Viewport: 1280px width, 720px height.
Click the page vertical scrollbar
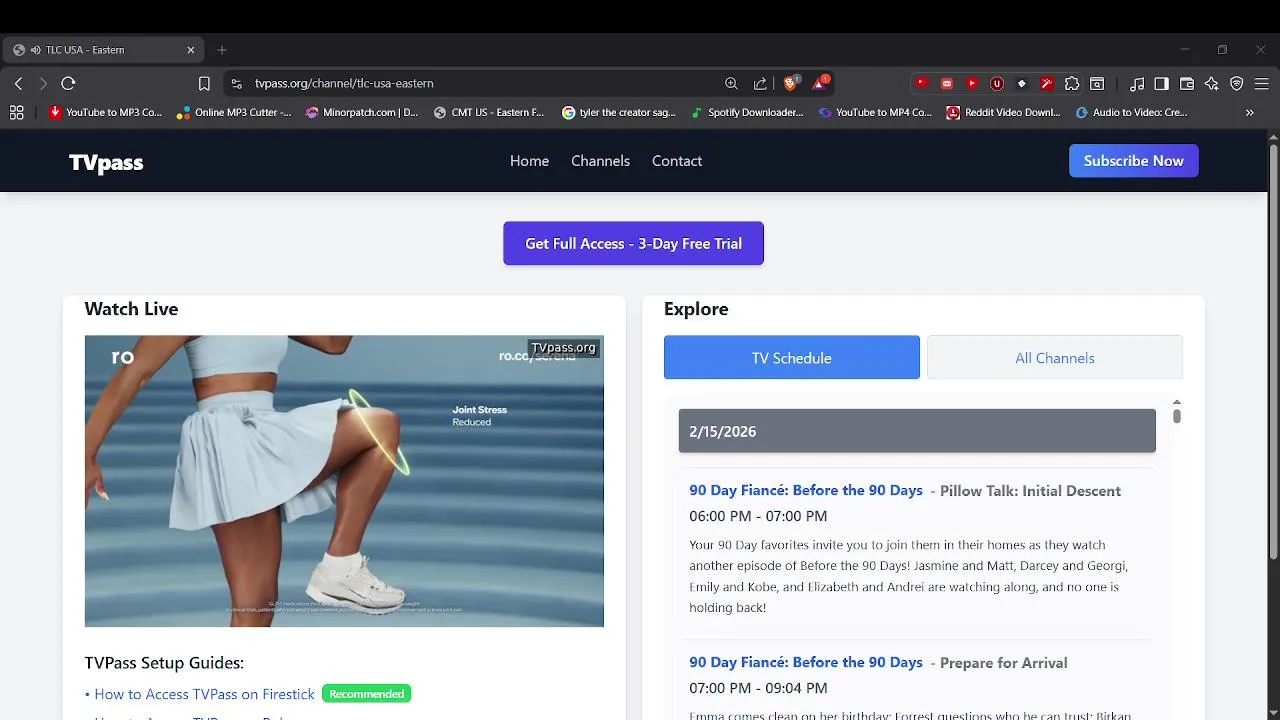[1273, 350]
